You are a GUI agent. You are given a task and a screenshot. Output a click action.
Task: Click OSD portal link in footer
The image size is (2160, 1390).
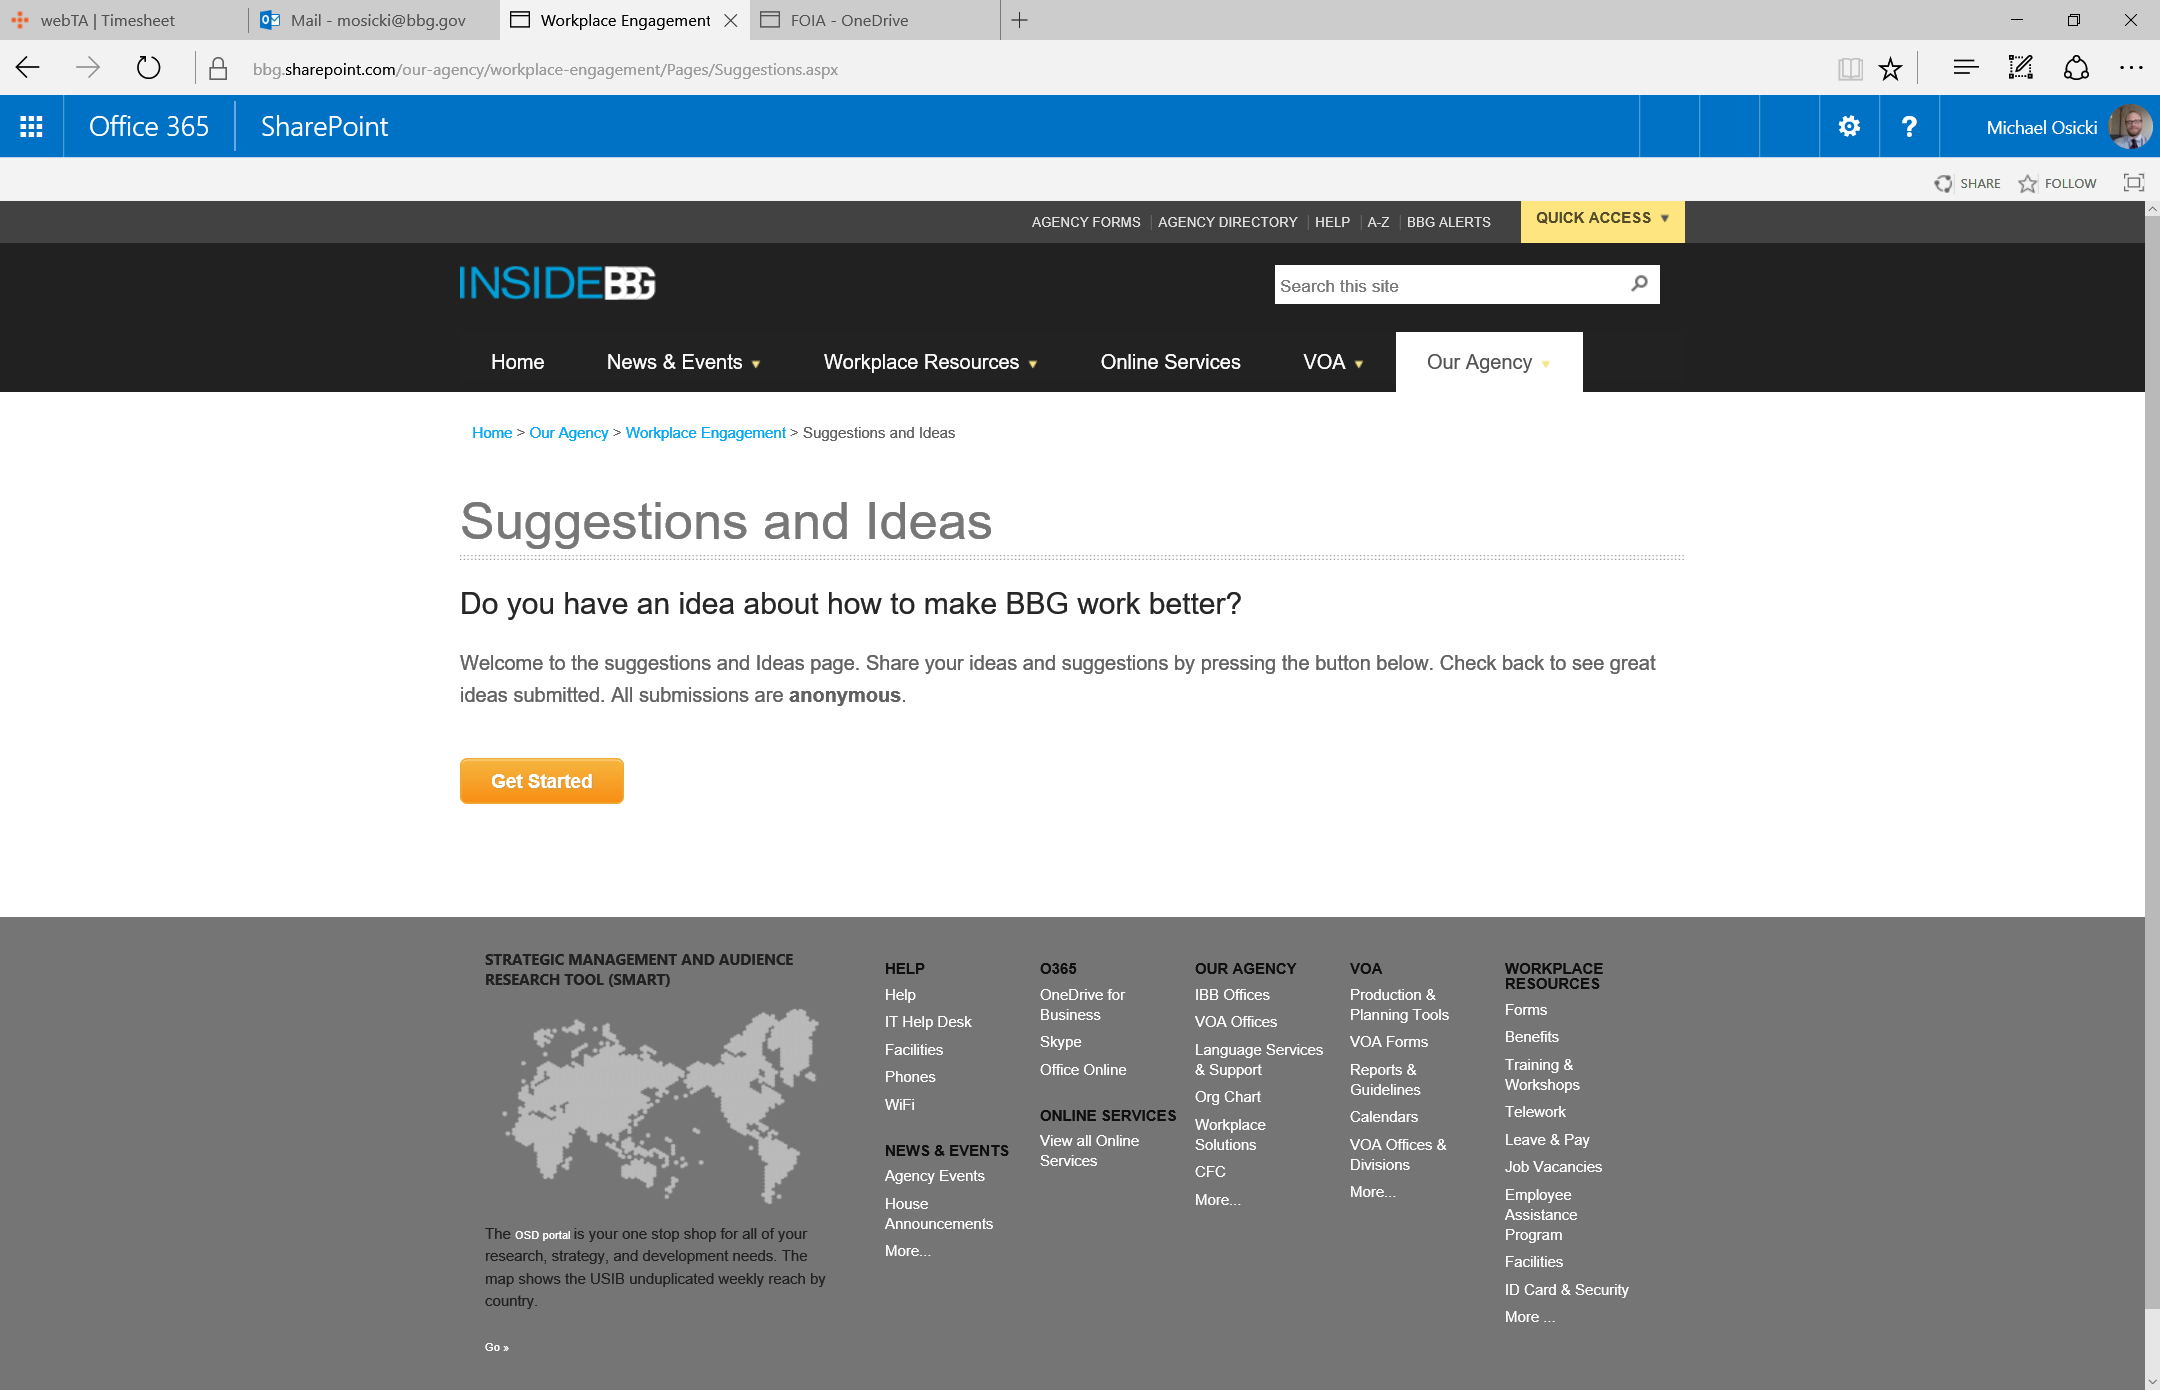[542, 1235]
